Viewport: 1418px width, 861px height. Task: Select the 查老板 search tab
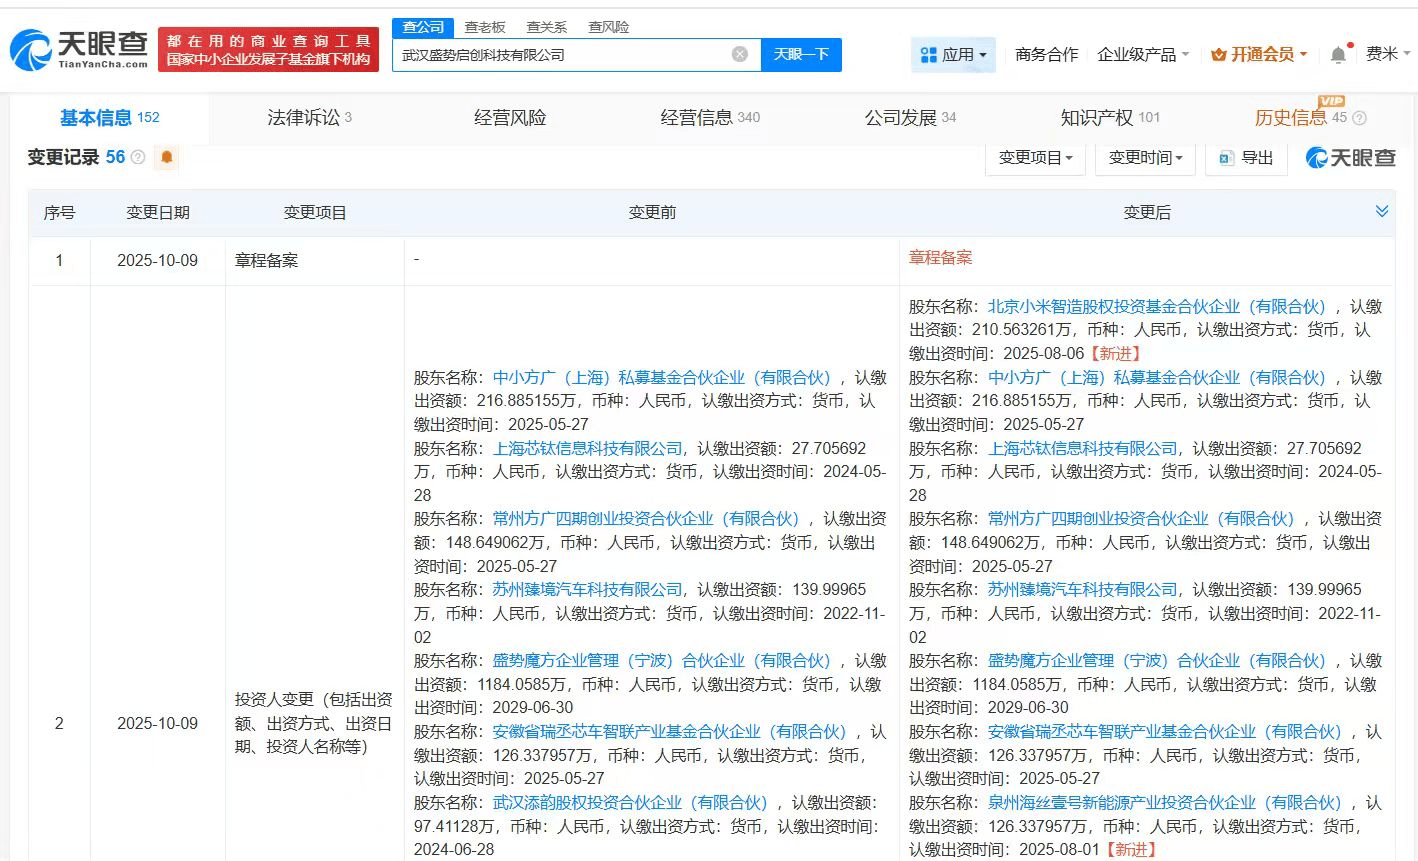(485, 27)
